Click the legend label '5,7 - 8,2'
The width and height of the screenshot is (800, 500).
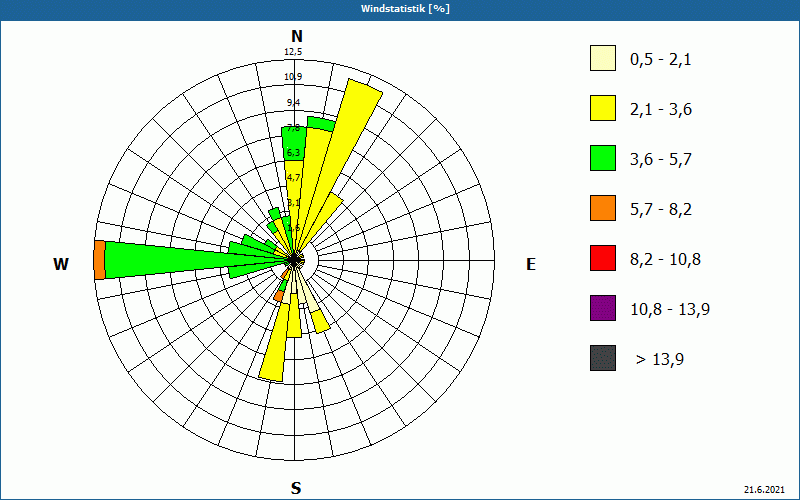661,210
